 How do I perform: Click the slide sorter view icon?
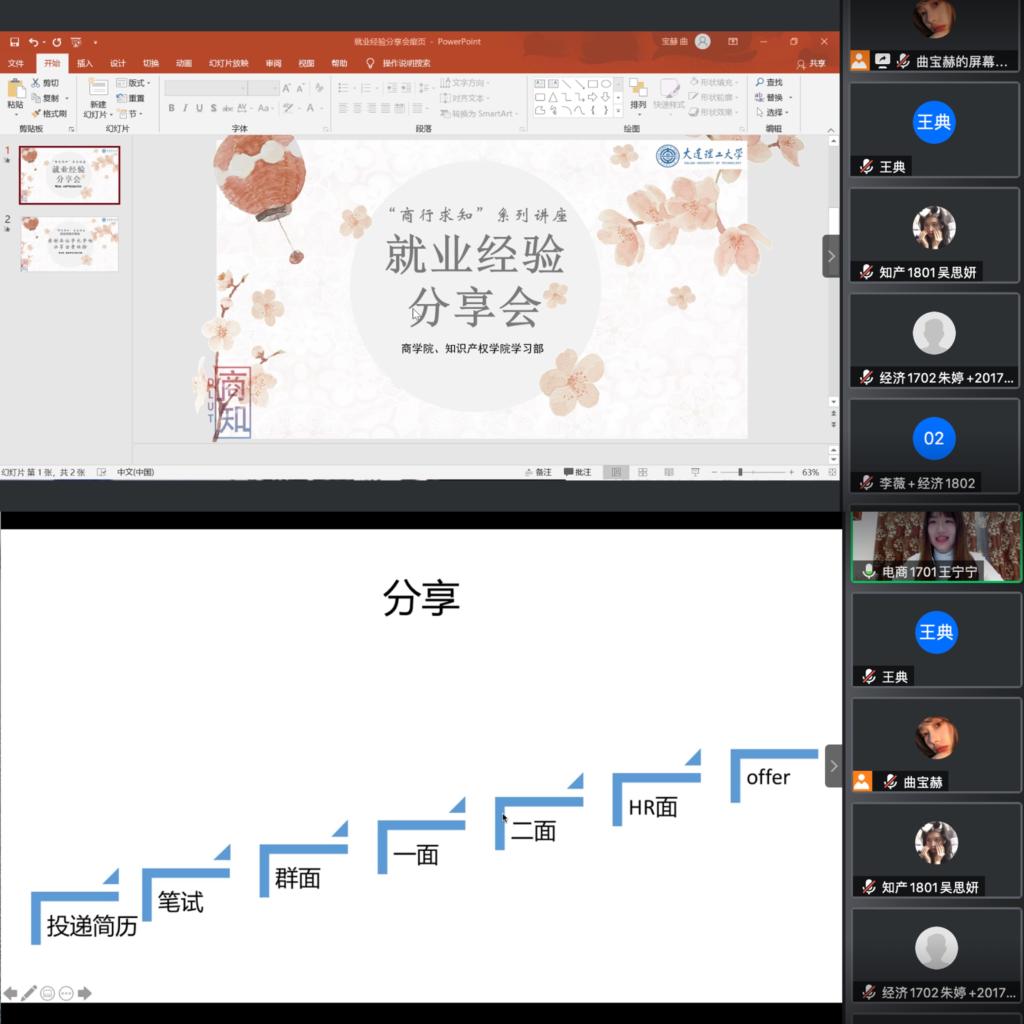(x=642, y=472)
